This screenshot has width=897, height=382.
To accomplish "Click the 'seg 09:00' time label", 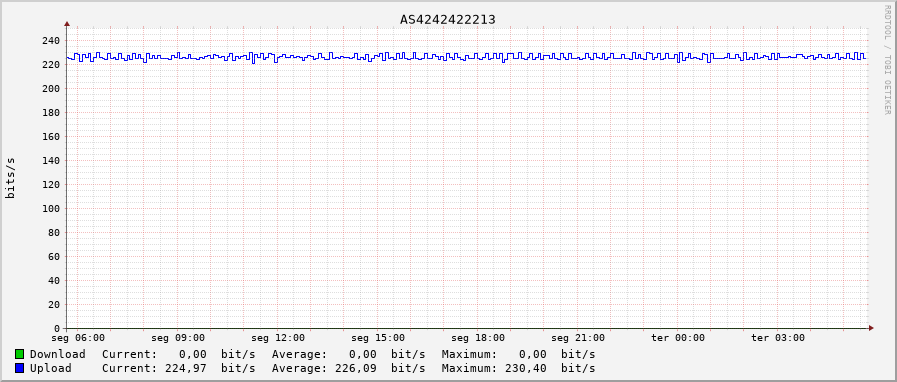I will (178, 338).
